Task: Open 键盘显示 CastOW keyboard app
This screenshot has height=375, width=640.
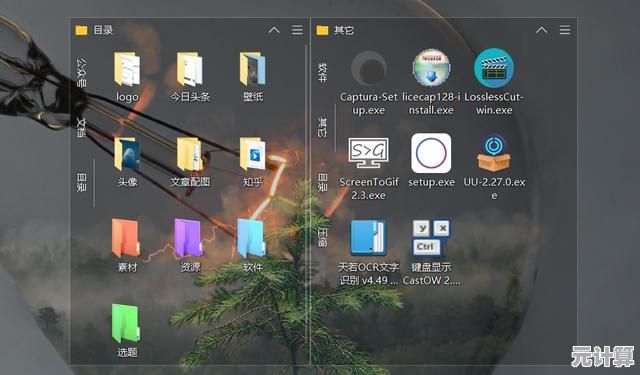Action: coord(431,253)
